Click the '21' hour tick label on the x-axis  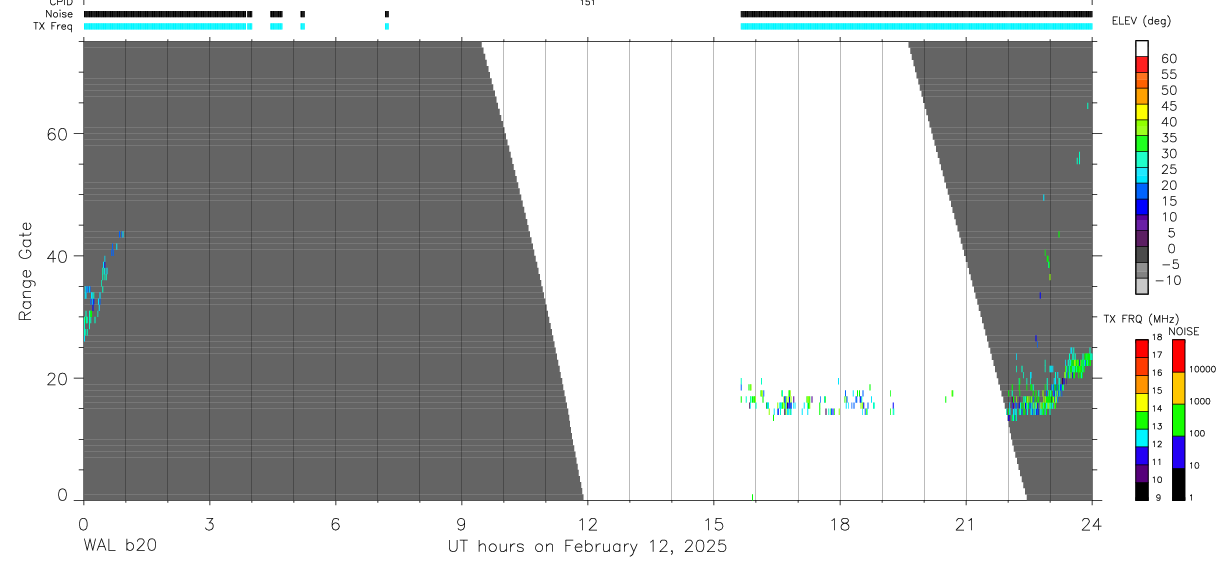pyautogui.click(x=966, y=523)
